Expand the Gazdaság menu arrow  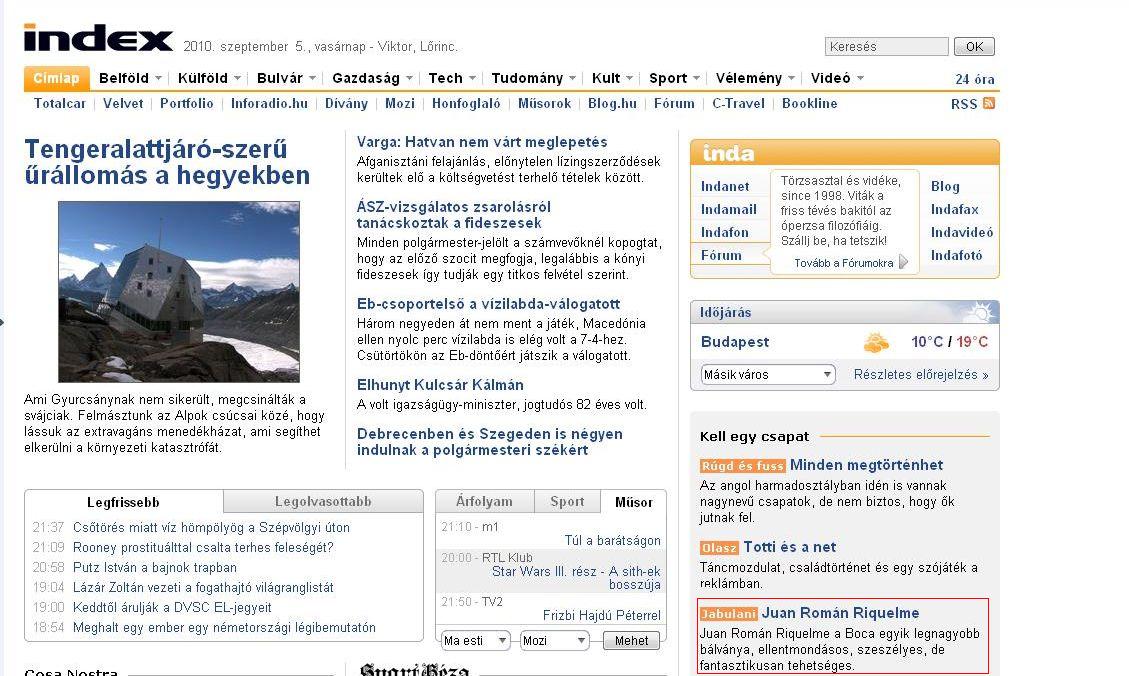coord(409,78)
